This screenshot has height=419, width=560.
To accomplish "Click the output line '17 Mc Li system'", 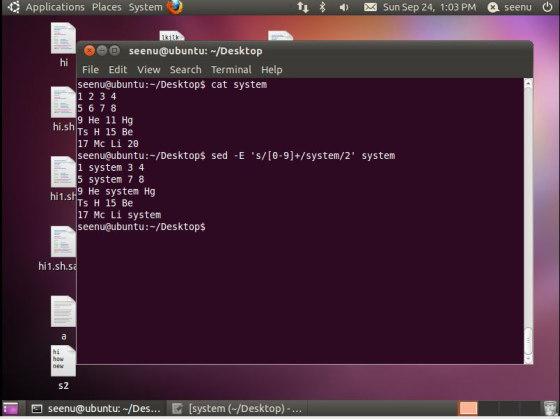I will (119, 215).
